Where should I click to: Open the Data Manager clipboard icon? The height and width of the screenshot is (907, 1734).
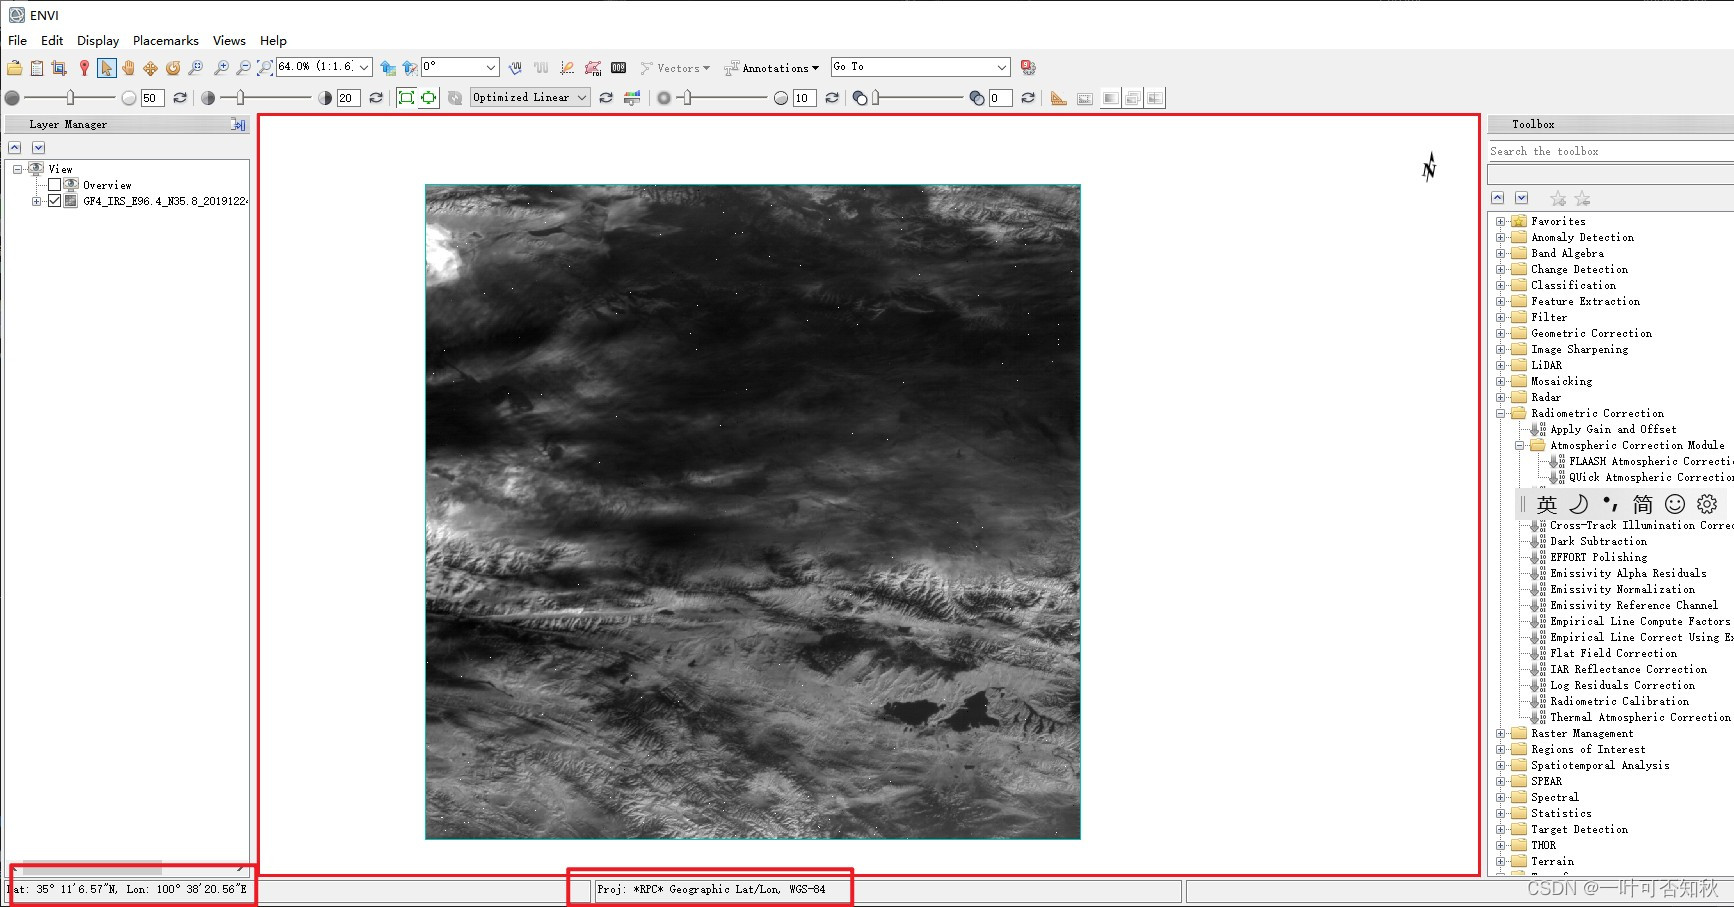coord(37,68)
